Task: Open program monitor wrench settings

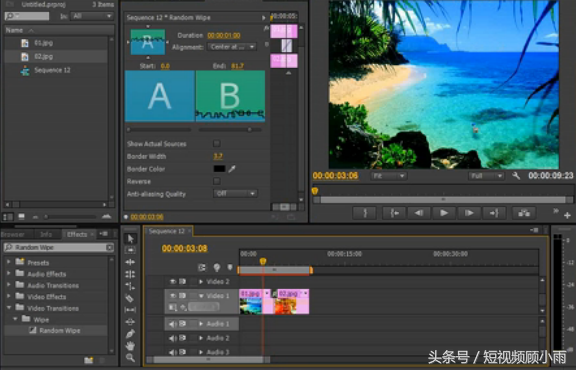Action: (516, 176)
